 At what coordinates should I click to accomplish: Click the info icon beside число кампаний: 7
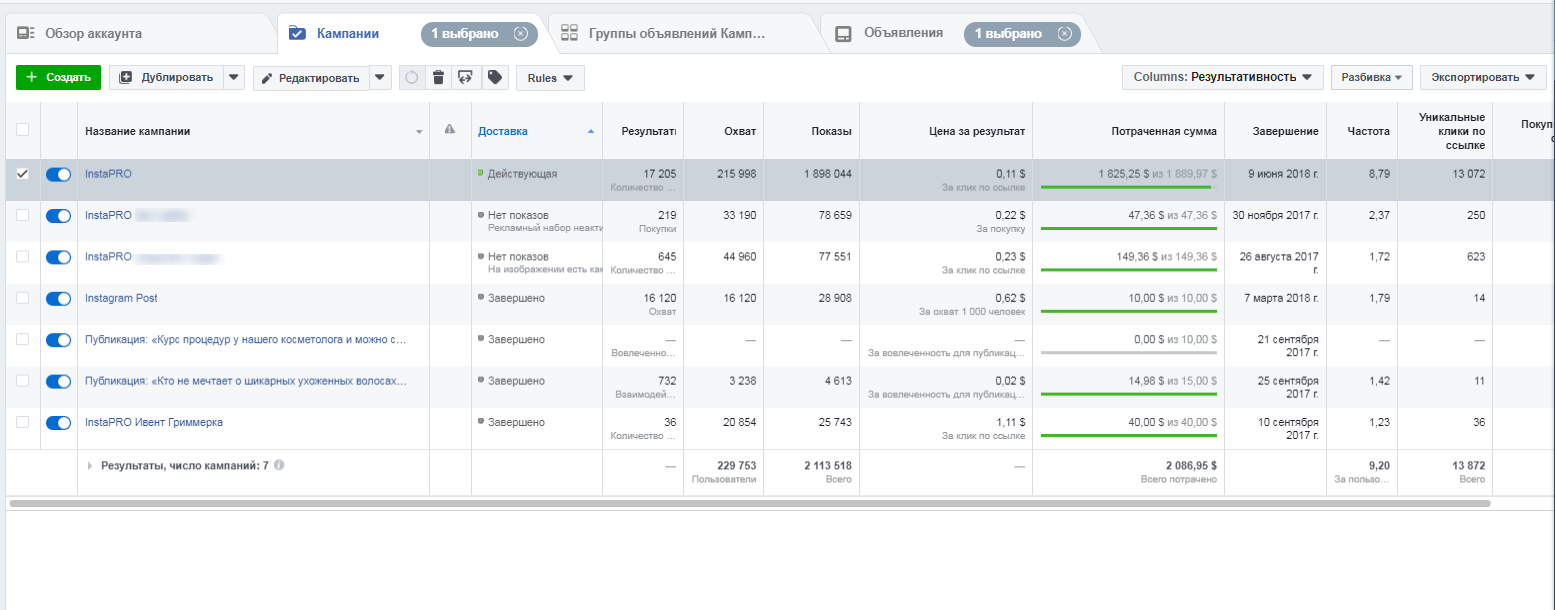(x=280, y=465)
